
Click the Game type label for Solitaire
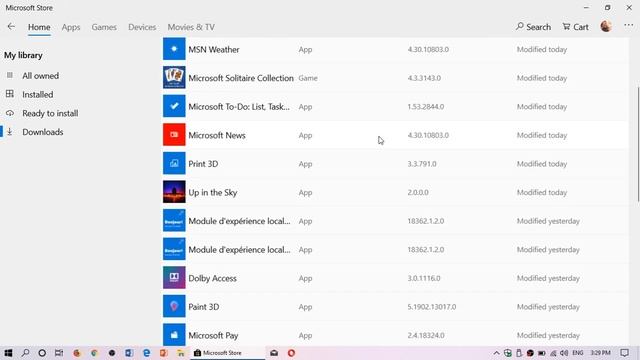pyautogui.click(x=308, y=78)
